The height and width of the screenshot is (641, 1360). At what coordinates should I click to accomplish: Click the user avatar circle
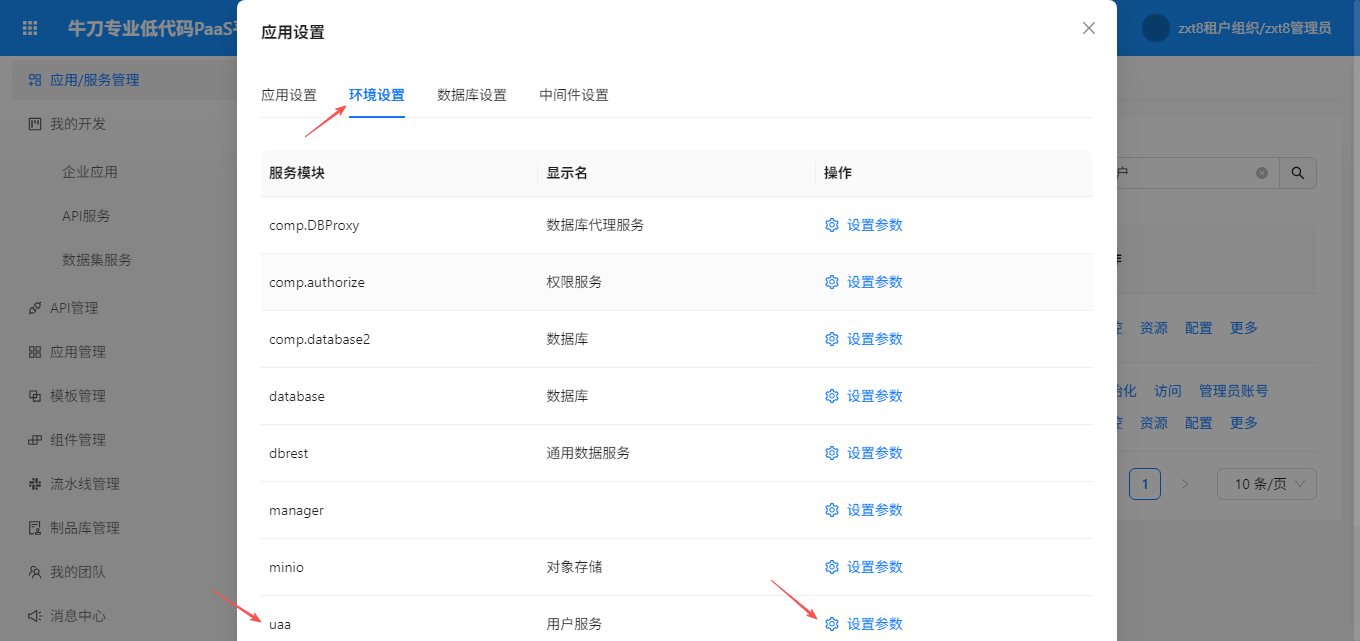point(1155,28)
